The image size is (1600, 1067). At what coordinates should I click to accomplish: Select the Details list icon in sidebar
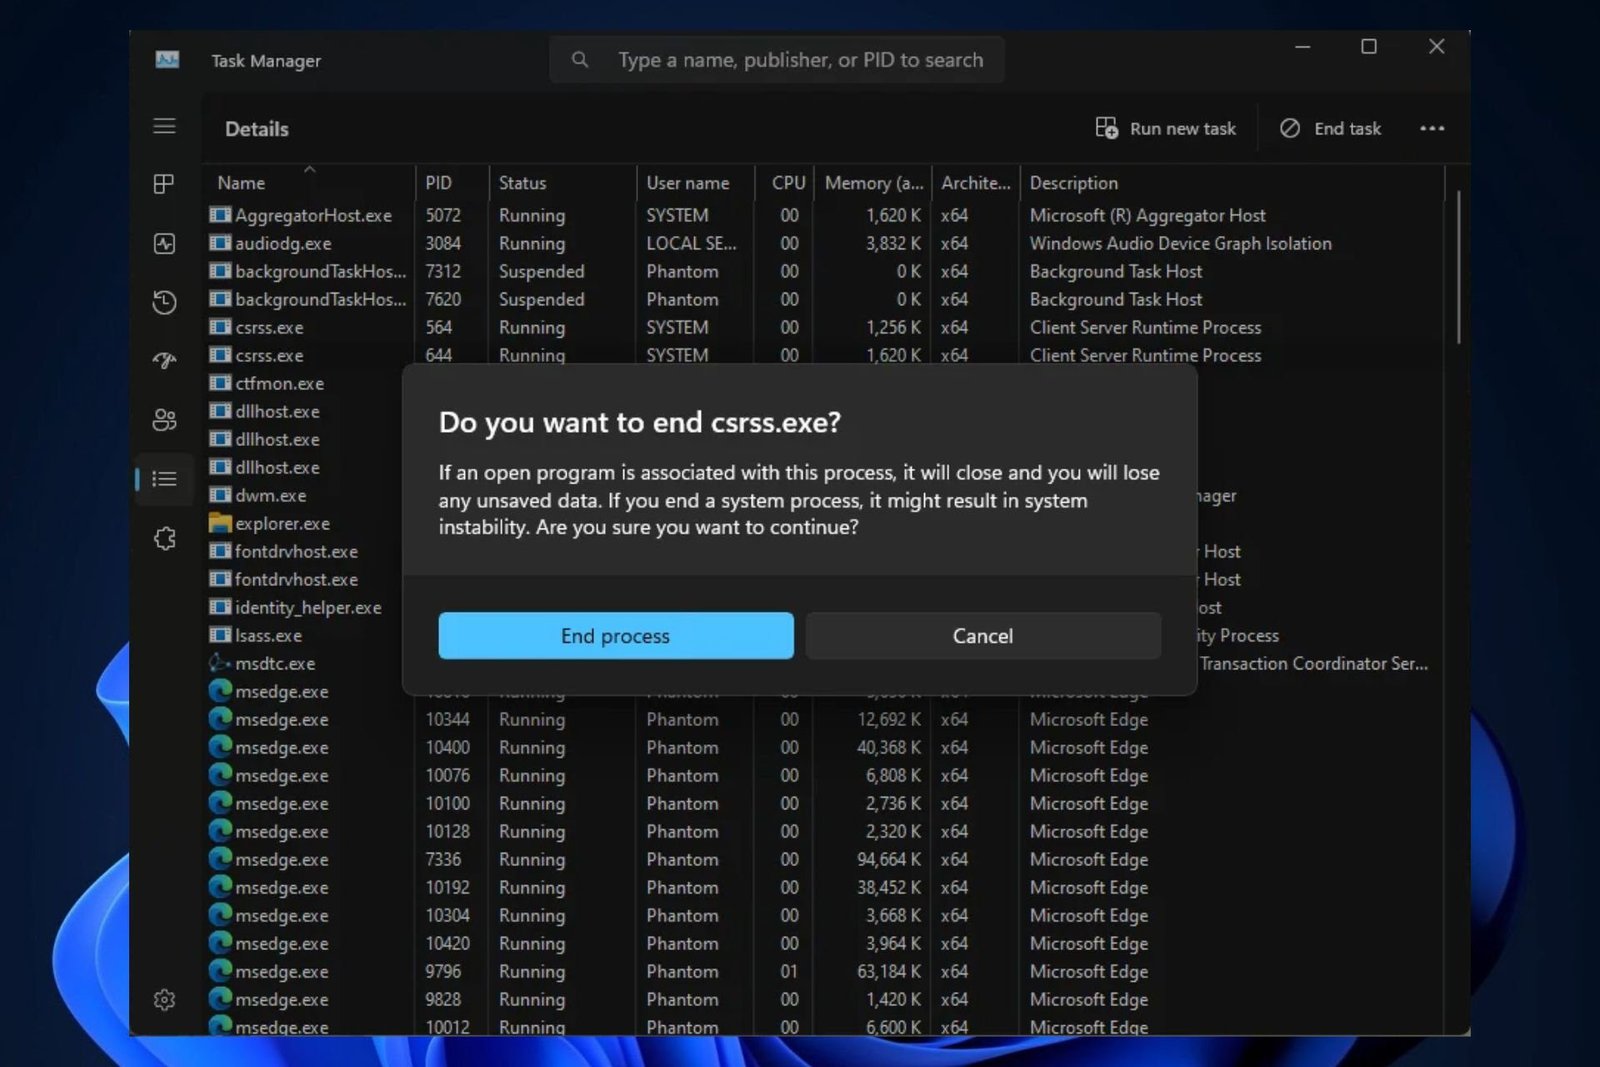[164, 479]
